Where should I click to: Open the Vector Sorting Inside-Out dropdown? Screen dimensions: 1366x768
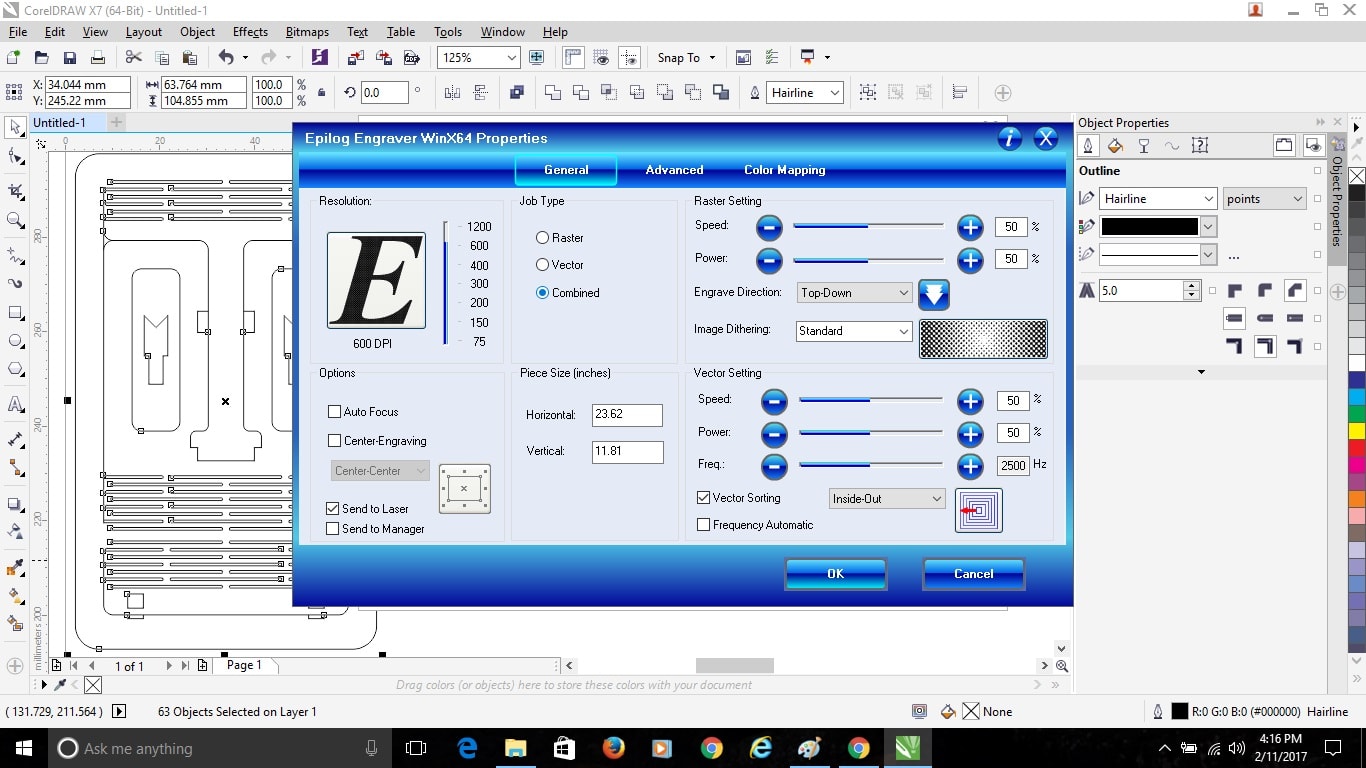(887, 498)
